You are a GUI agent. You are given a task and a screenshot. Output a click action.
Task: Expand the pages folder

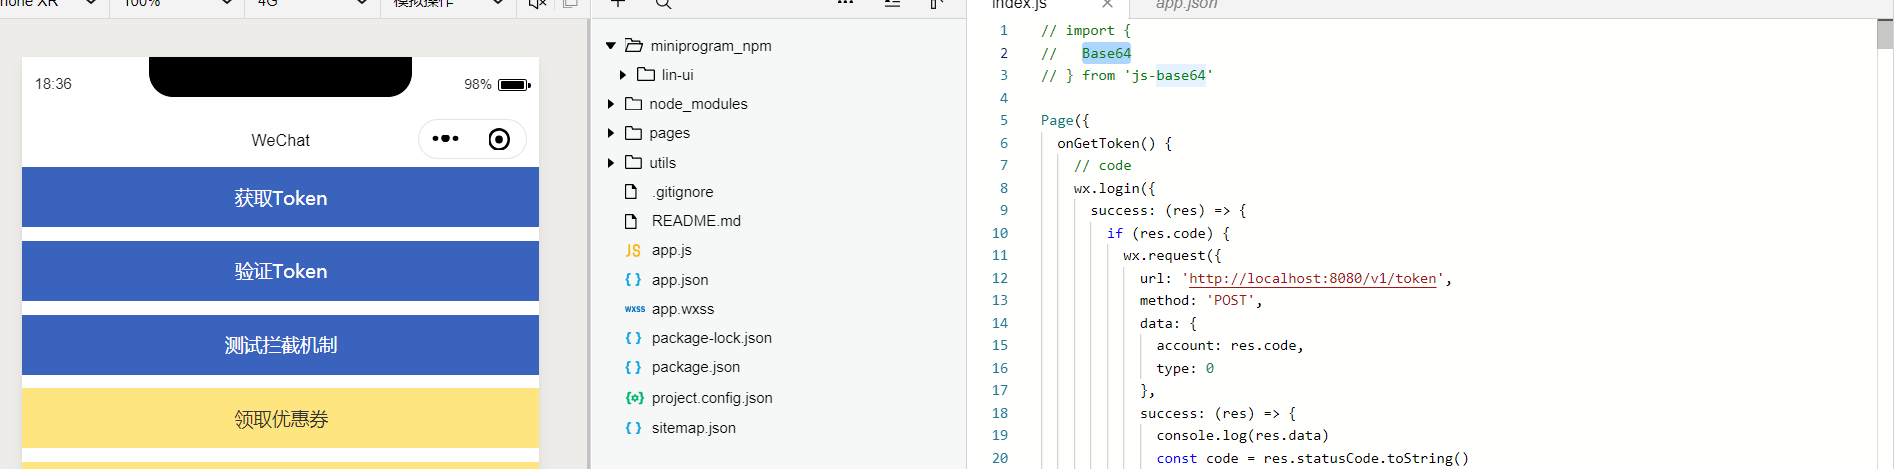click(610, 133)
